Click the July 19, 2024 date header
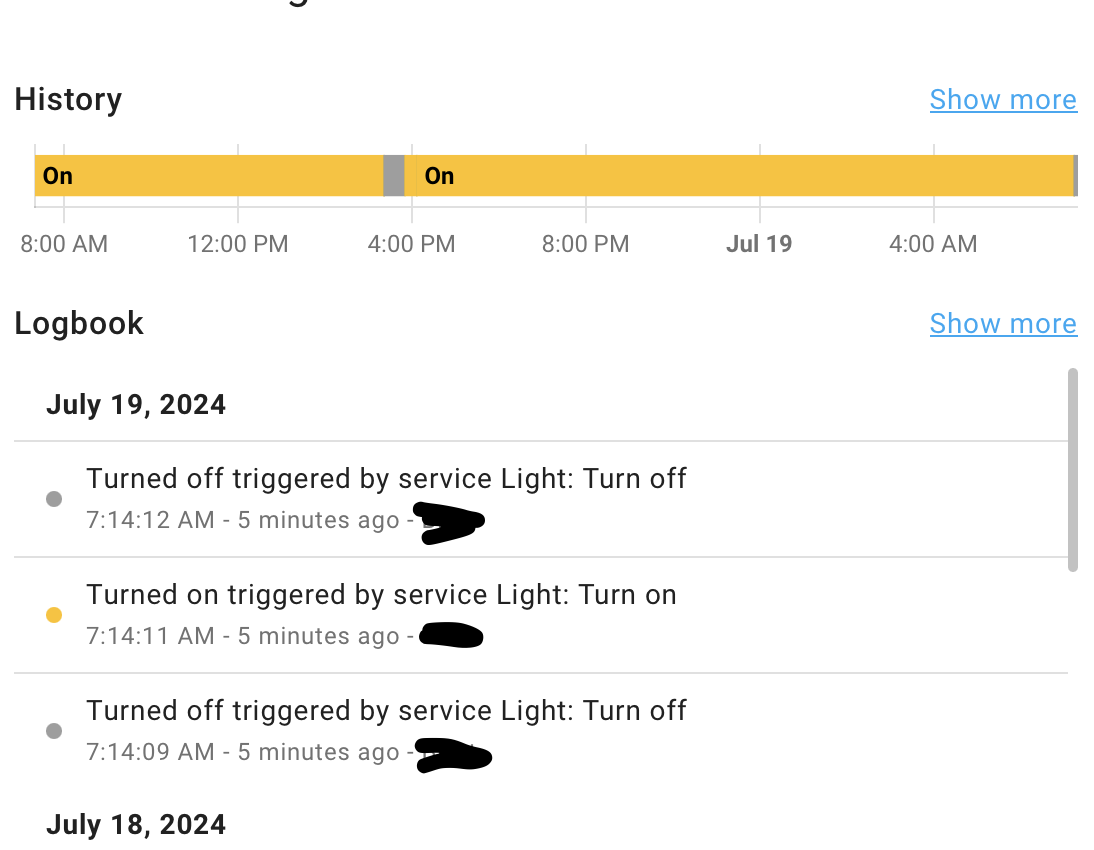The width and height of the screenshot is (1094, 850). [x=136, y=405]
